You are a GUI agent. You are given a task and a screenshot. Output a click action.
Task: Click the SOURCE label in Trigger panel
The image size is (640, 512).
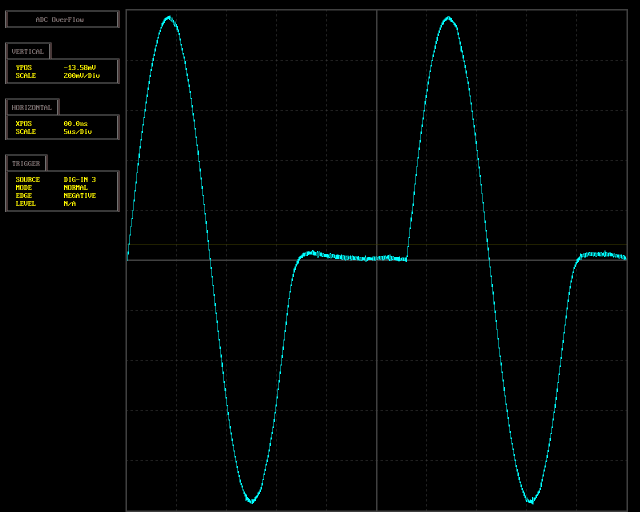pos(28,180)
